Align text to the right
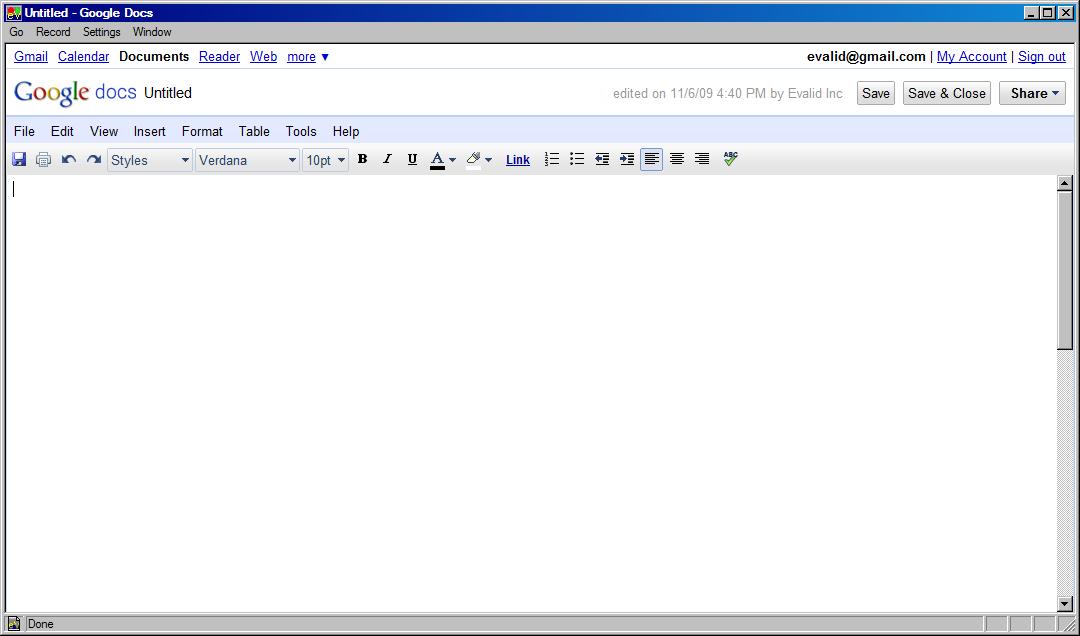 tap(702, 159)
